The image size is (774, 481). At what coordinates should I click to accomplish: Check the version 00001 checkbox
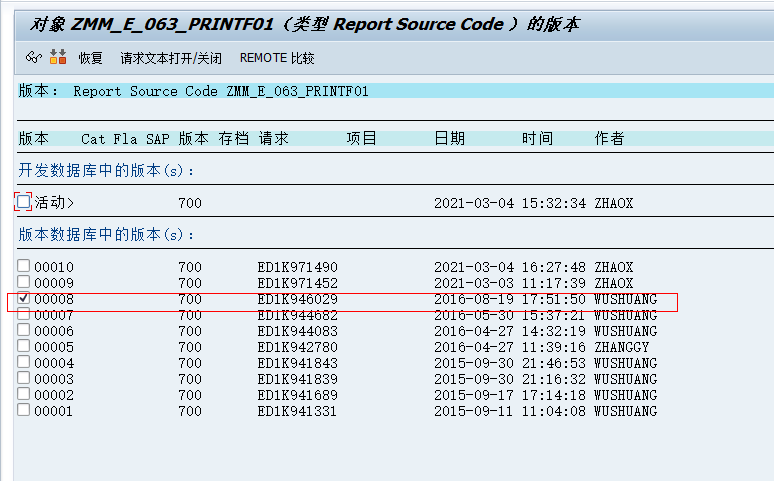23,410
